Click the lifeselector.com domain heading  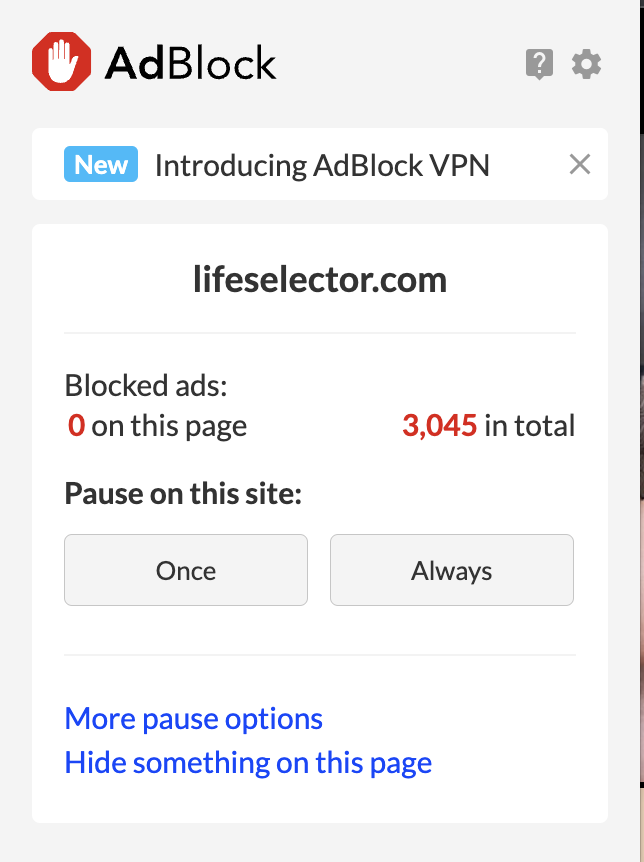coord(320,280)
